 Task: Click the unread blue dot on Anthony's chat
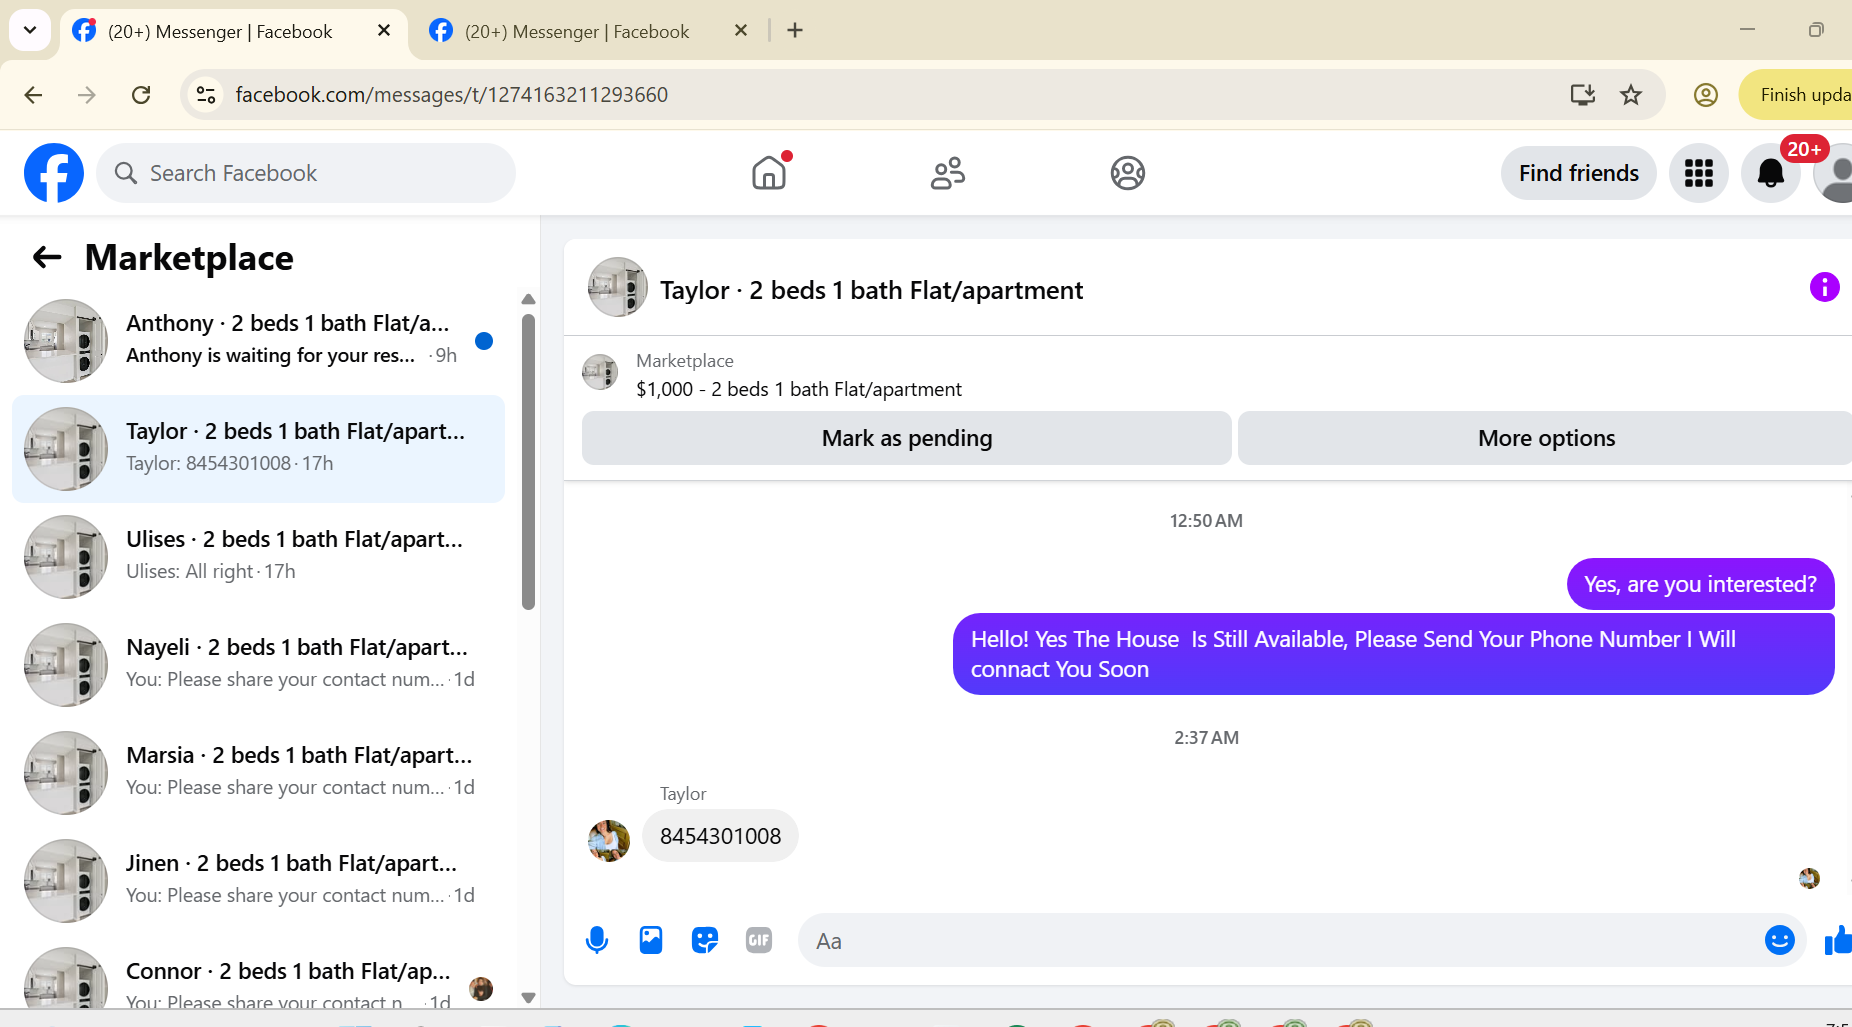click(x=484, y=341)
